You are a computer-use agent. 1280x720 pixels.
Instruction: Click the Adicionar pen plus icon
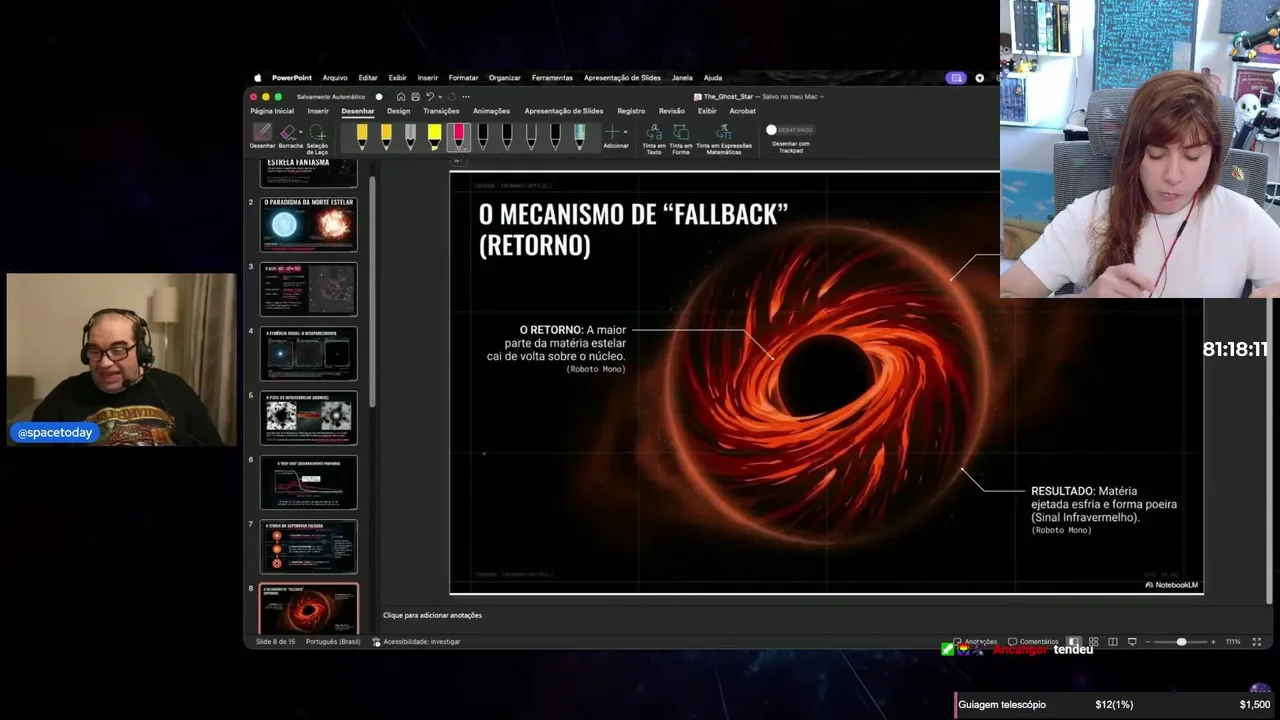613,132
